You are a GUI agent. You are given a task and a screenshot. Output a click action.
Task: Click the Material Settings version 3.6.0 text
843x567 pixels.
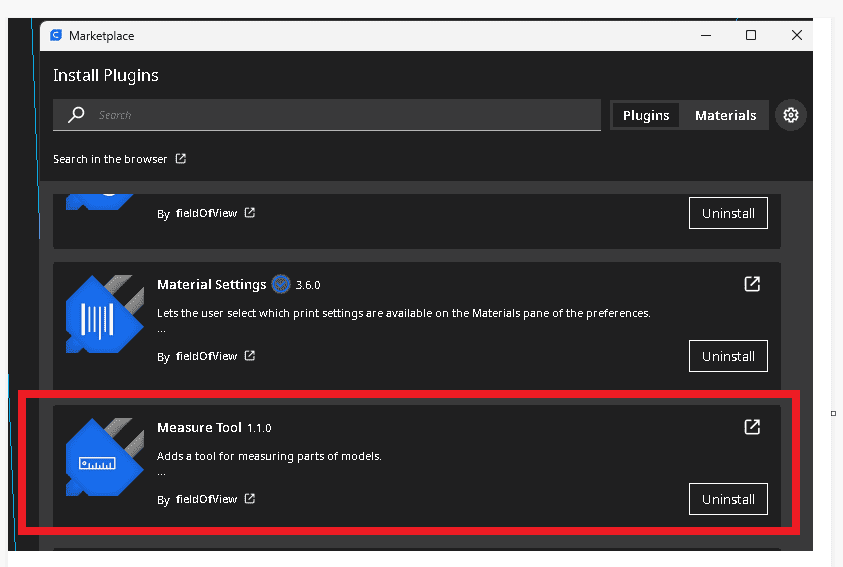[308, 285]
